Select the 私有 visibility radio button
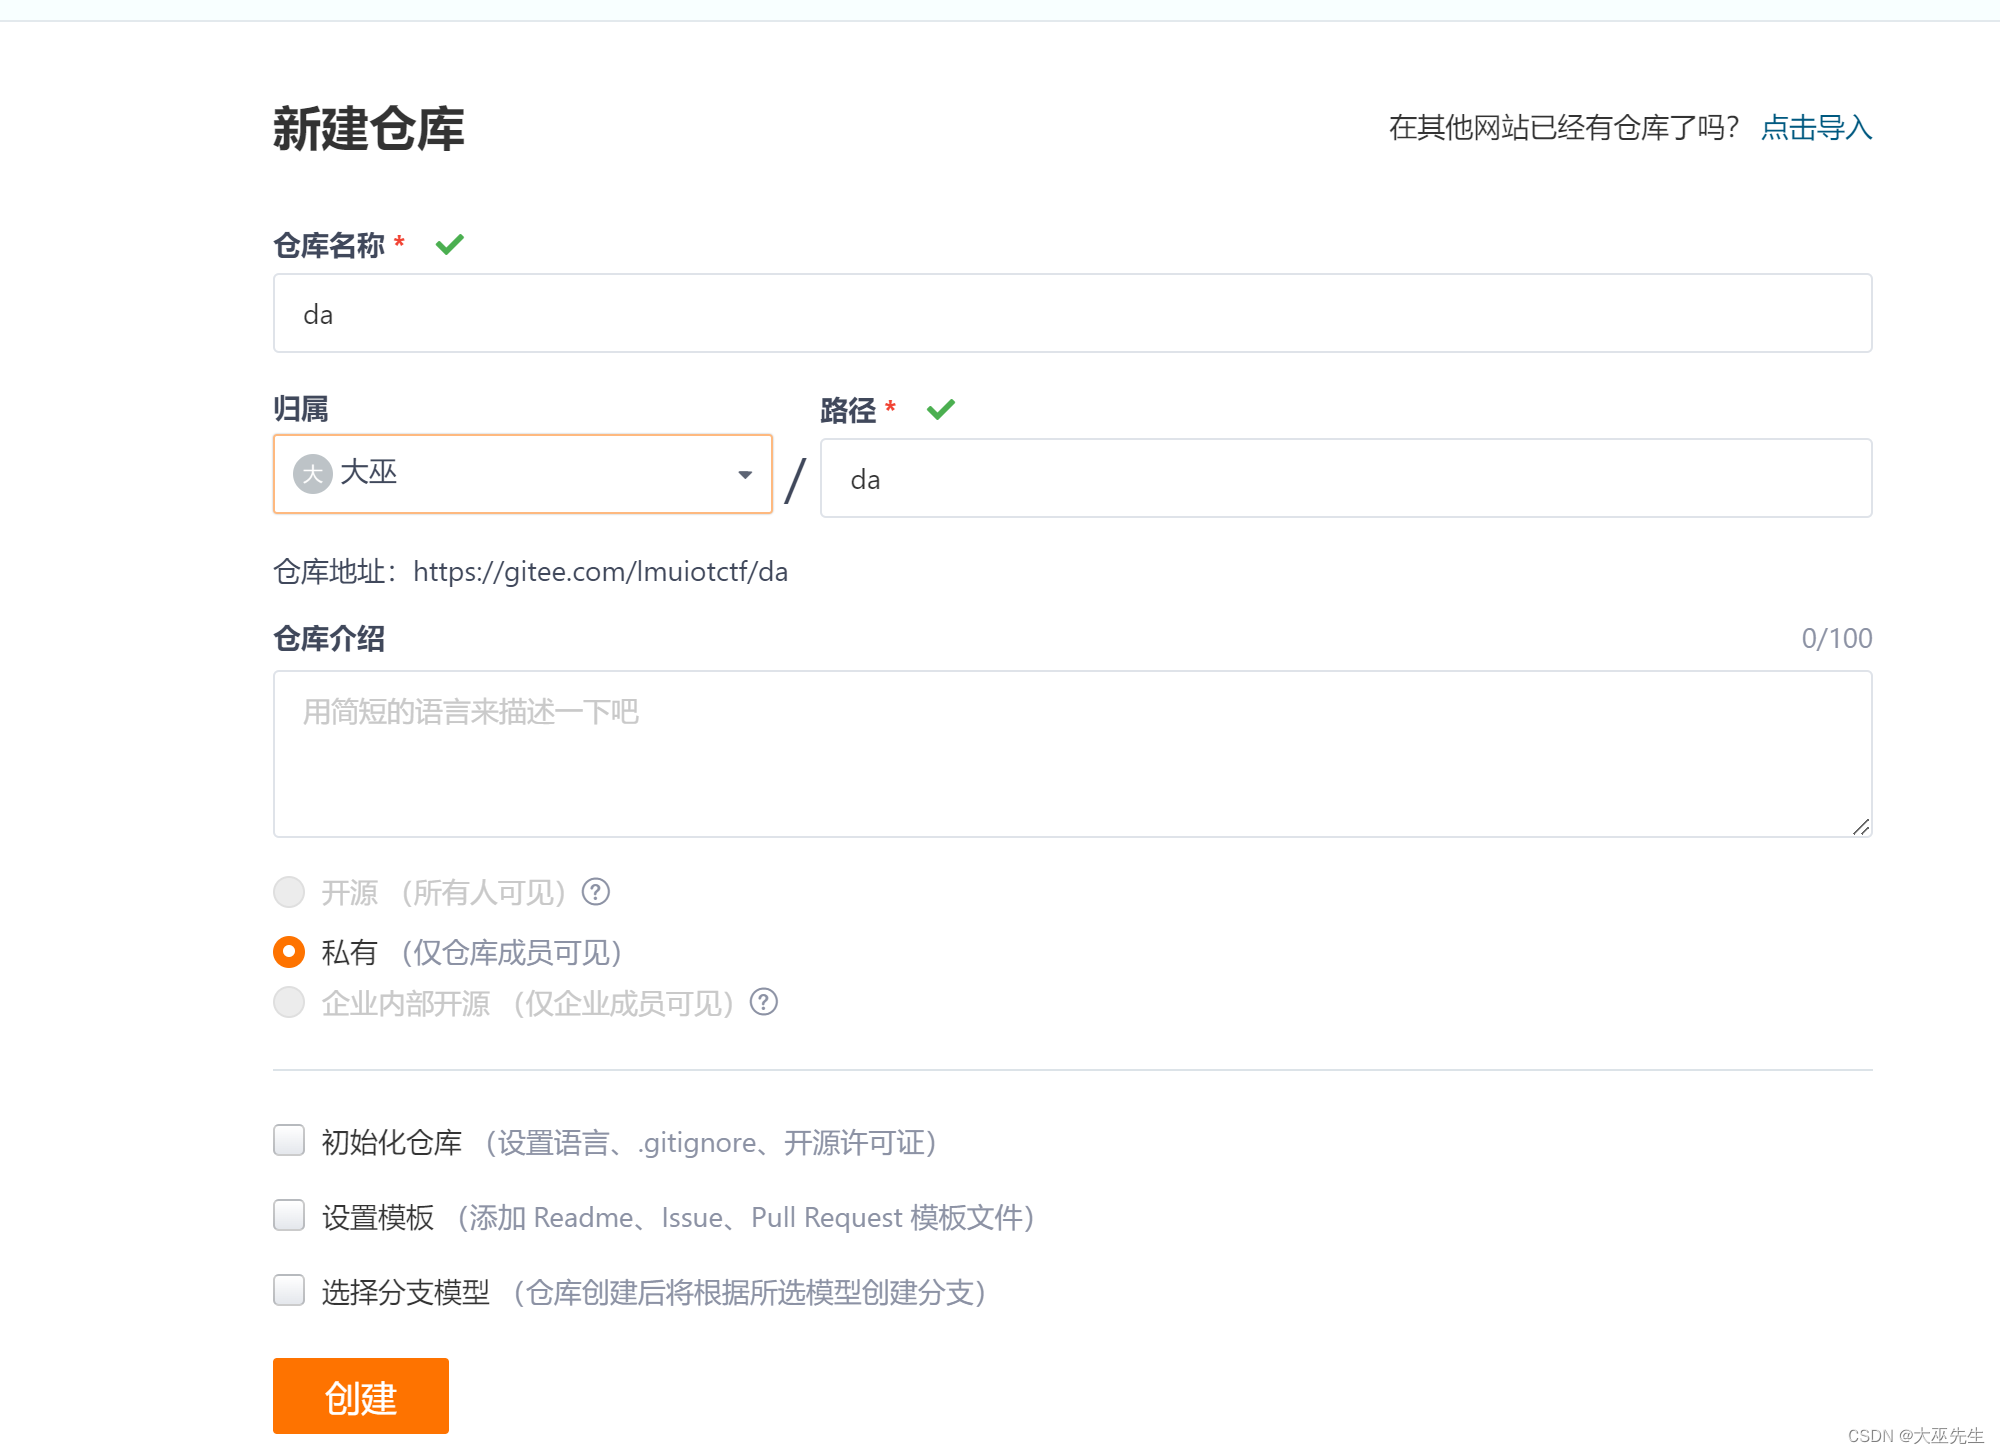The height and width of the screenshot is (1454, 2000). pyautogui.click(x=288, y=952)
